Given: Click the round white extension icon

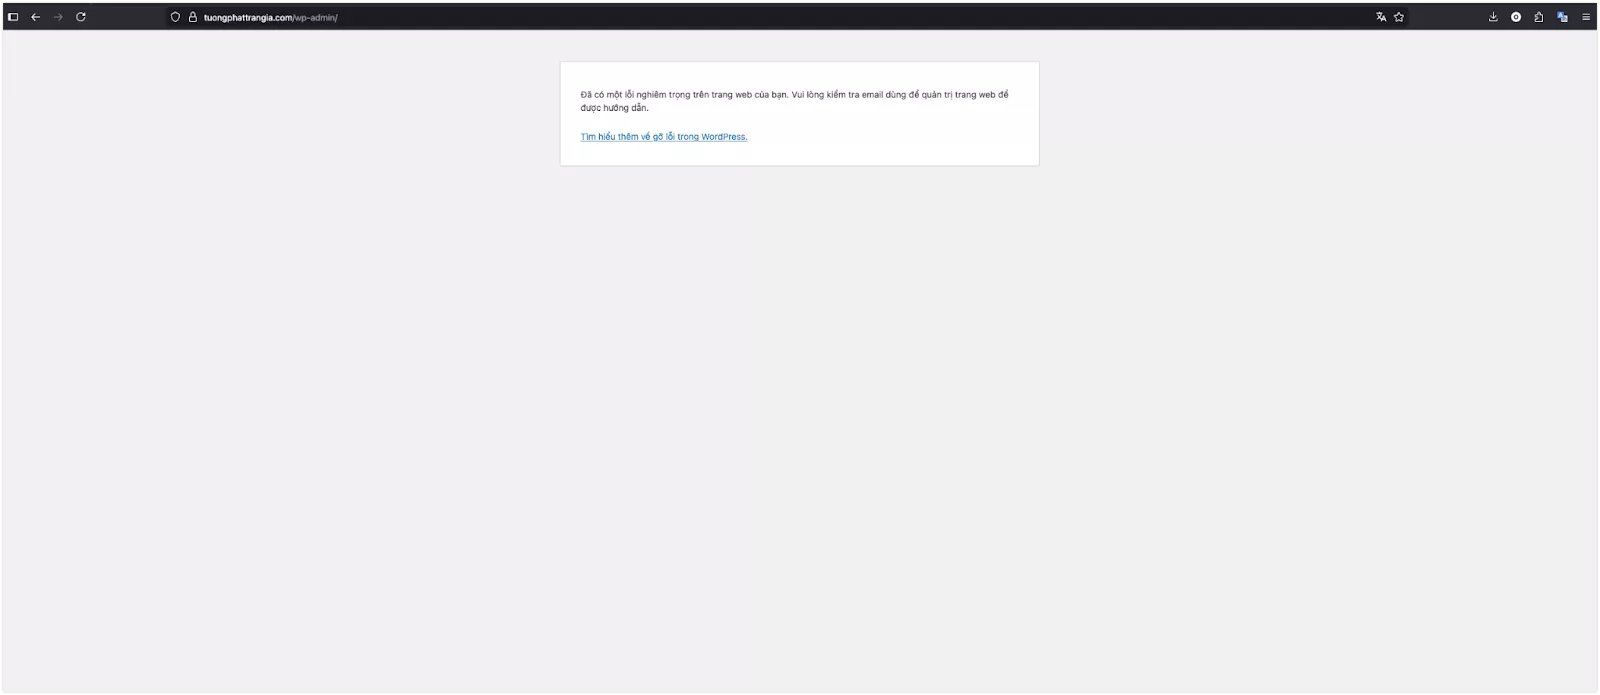Looking at the screenshot, I should [1516, 17].
